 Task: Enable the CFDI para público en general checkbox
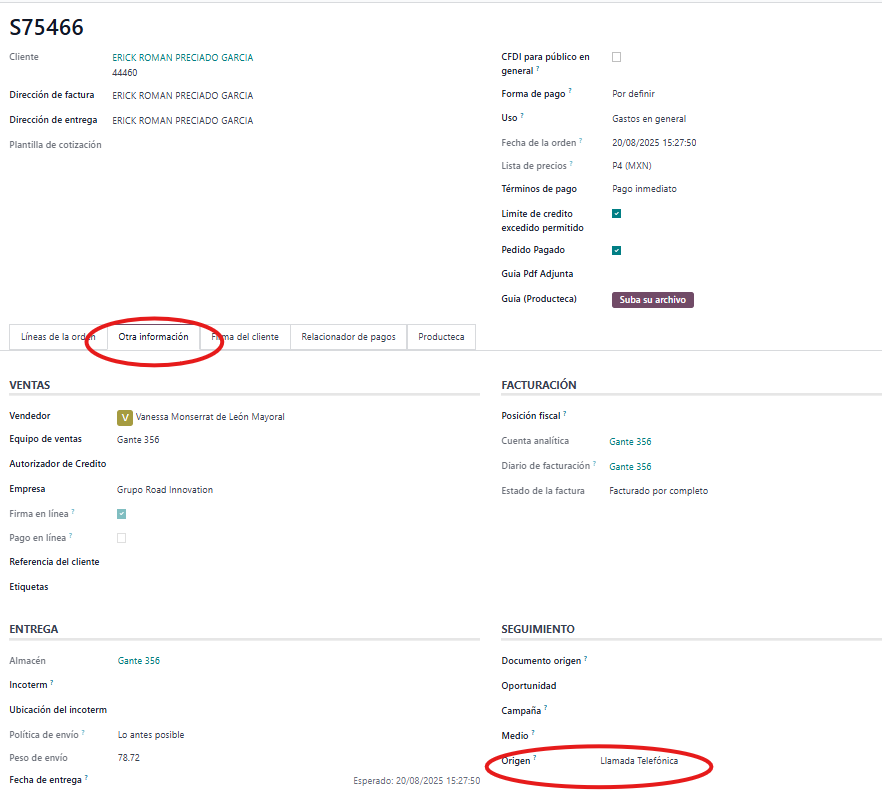616,57
